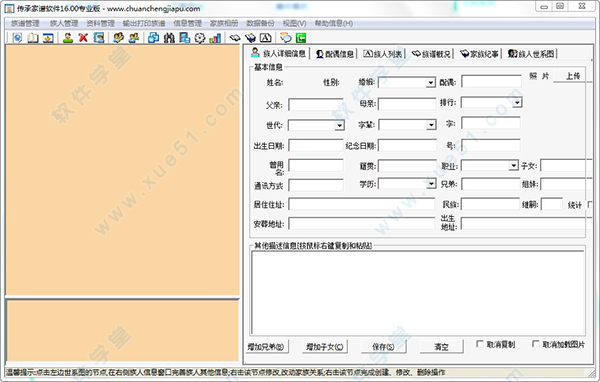600x382 pixels.
Task: Click the green exit toolbar icon
Action: coord(301,38)
